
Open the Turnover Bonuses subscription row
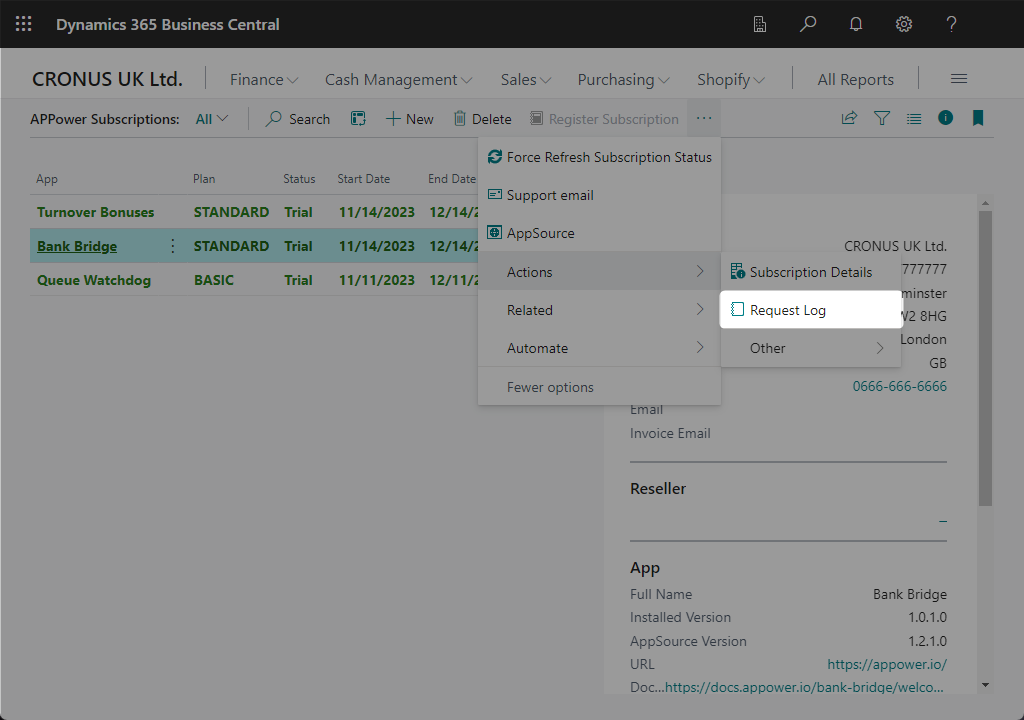click(x=96, y=212)
